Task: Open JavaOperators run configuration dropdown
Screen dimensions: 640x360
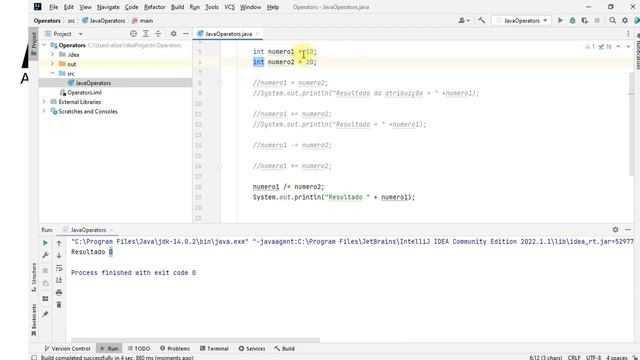Action: 522,20
